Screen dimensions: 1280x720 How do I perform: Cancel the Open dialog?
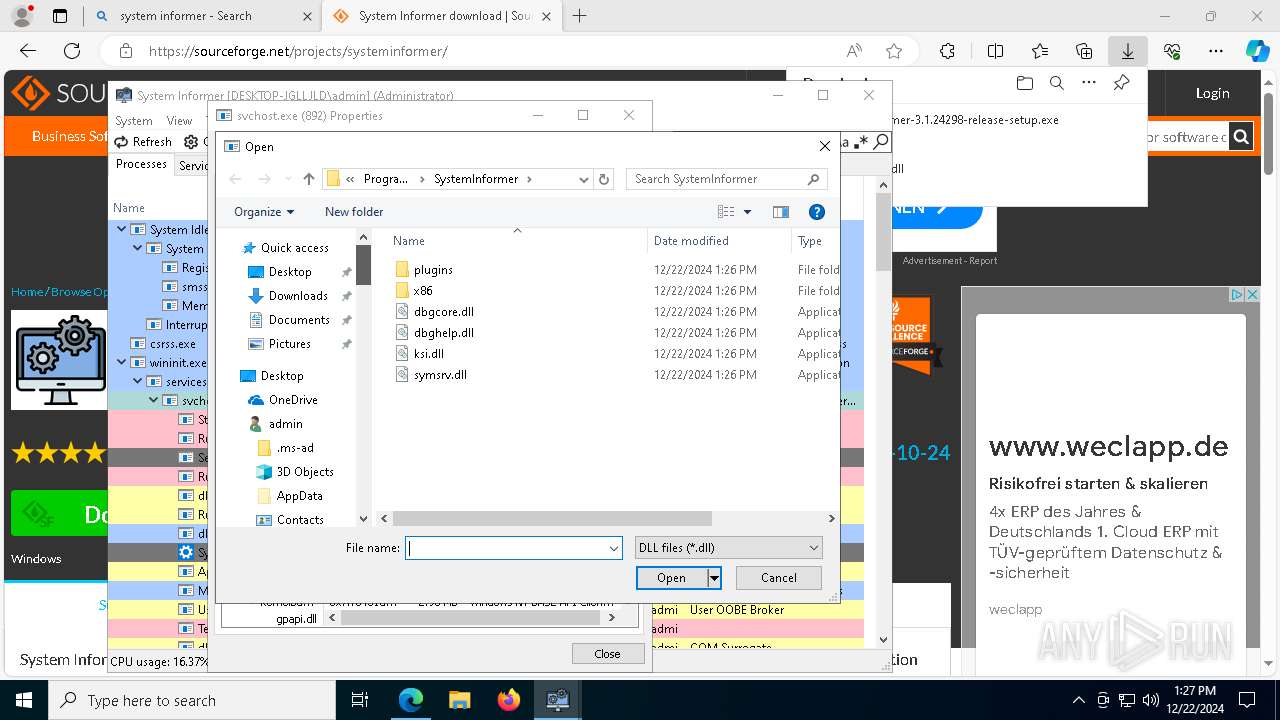[778, 578]
